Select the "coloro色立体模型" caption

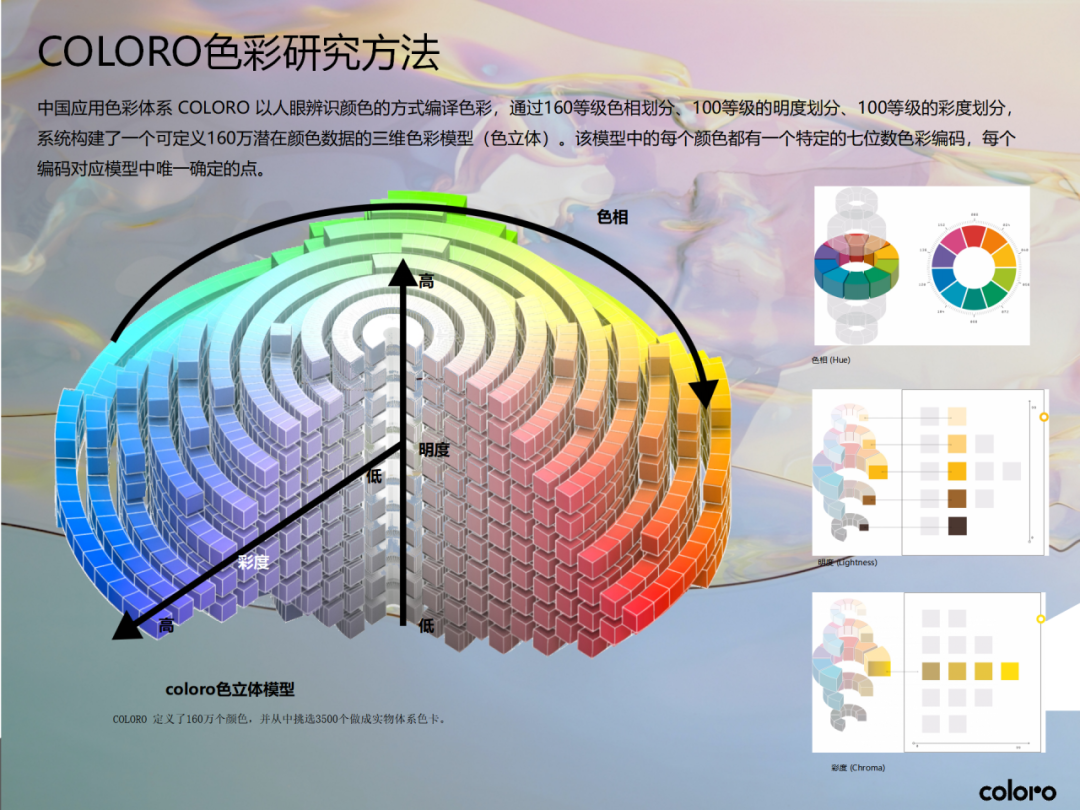pos(229,689)
